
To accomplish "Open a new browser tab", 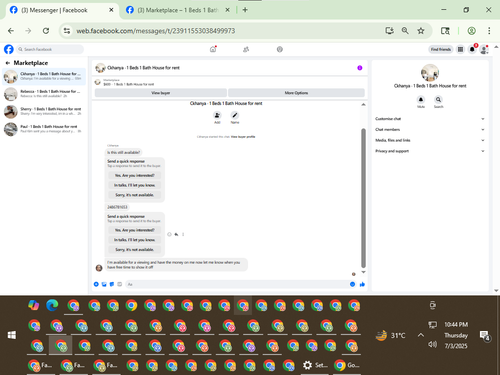I will click(245, 10).
